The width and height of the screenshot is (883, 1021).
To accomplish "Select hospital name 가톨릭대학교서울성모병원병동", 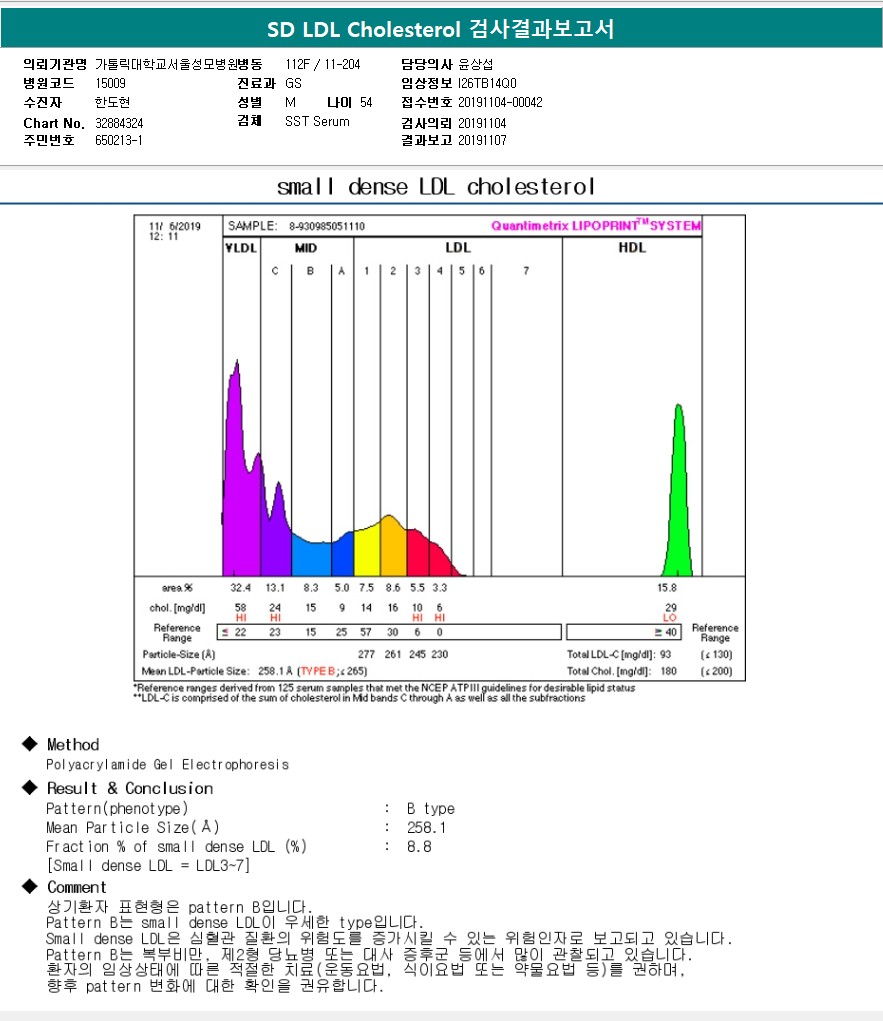I will [x=178, y=64].
